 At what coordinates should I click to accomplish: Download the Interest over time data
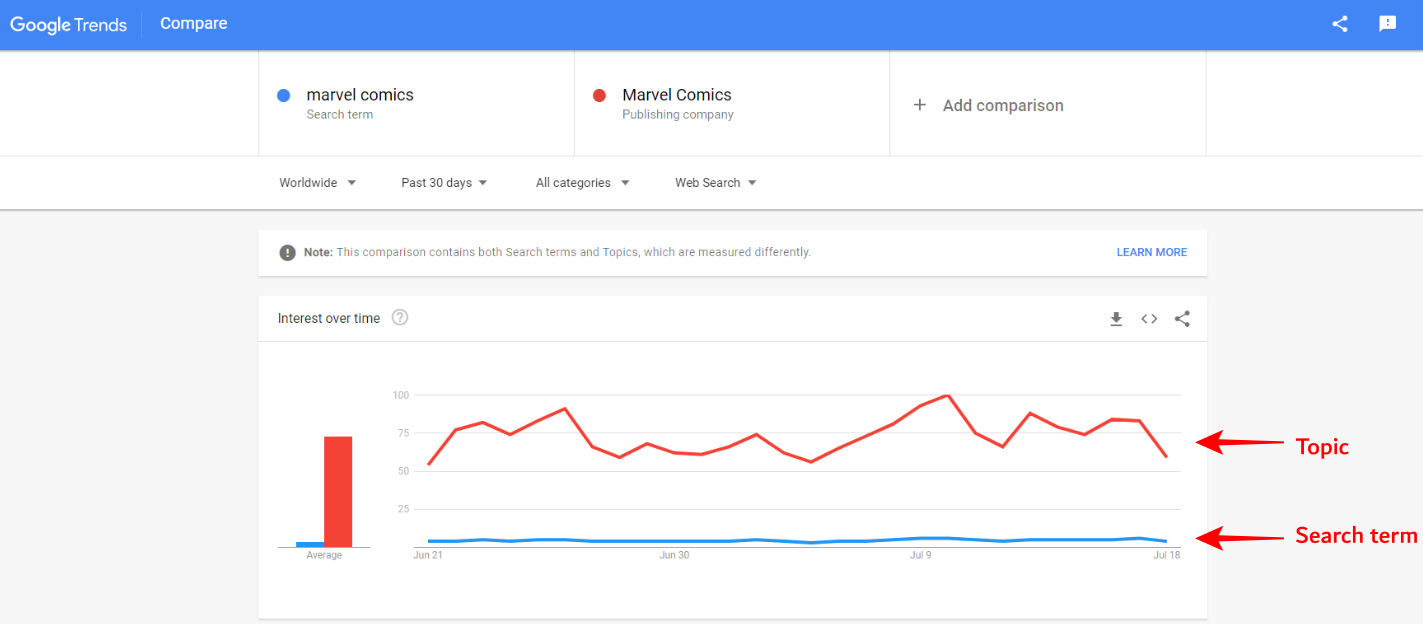click(1116, 319)
